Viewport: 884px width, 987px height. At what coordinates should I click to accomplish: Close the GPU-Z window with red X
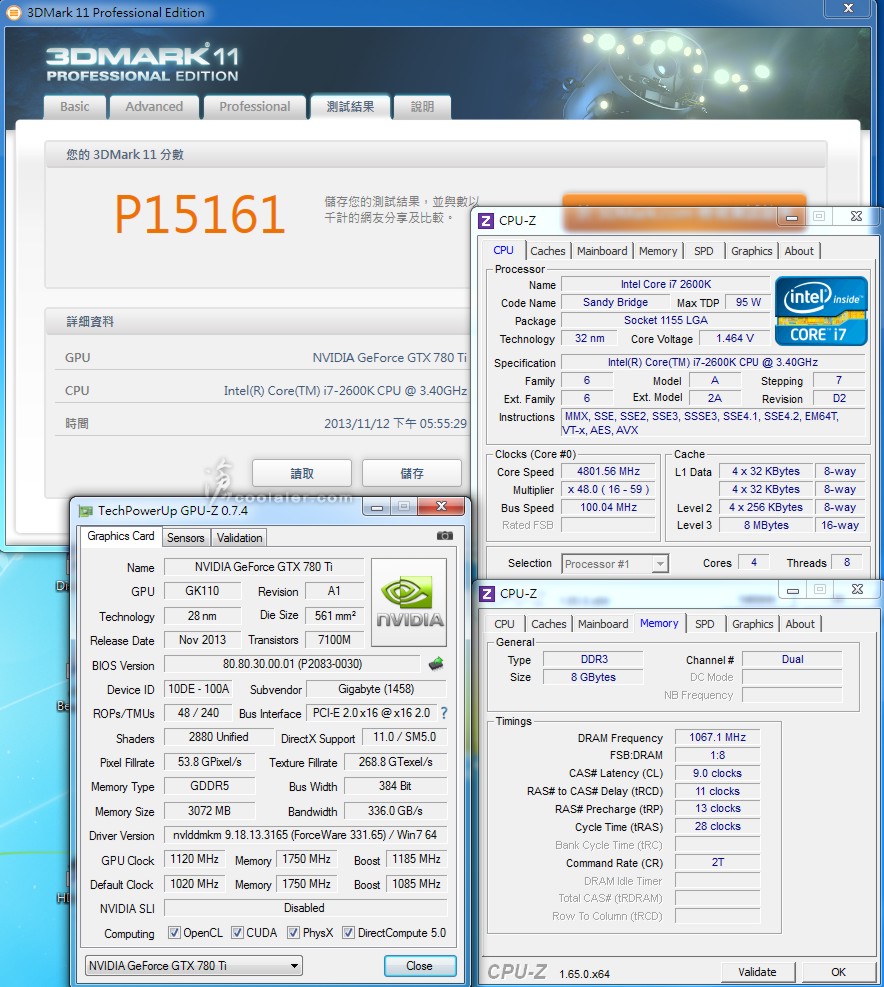(441, 506)
